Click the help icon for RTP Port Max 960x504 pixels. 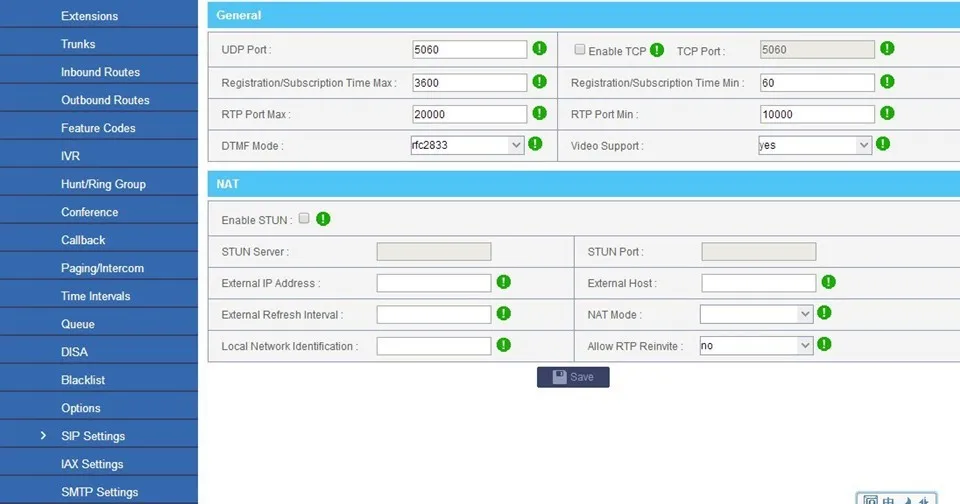pos(539,113)
